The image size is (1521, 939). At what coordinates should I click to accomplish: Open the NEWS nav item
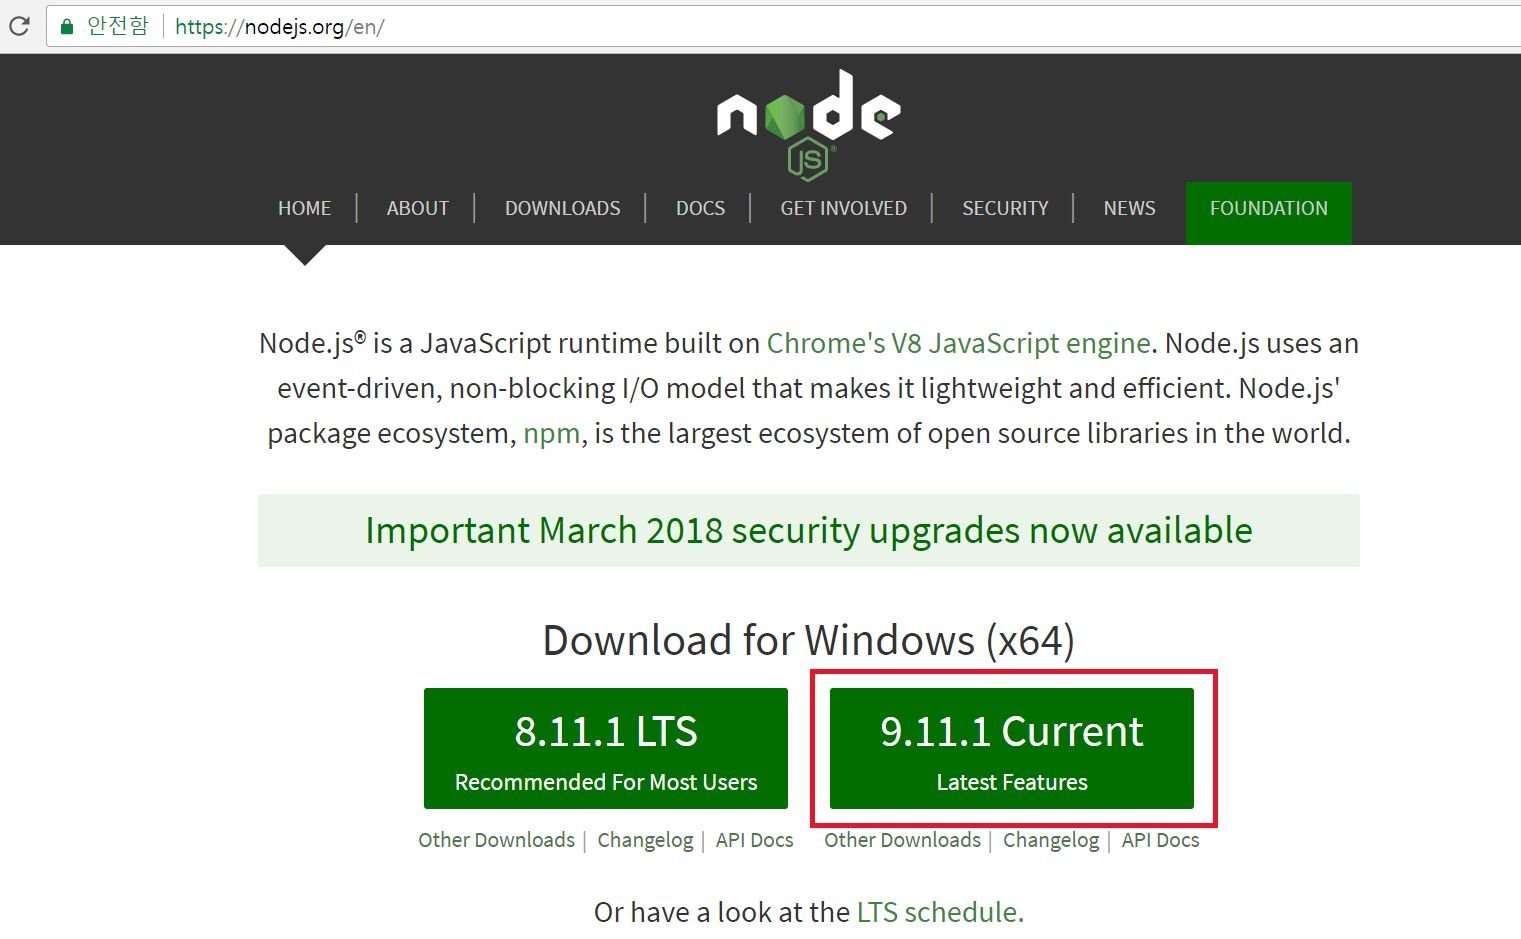coord(1129,208)
